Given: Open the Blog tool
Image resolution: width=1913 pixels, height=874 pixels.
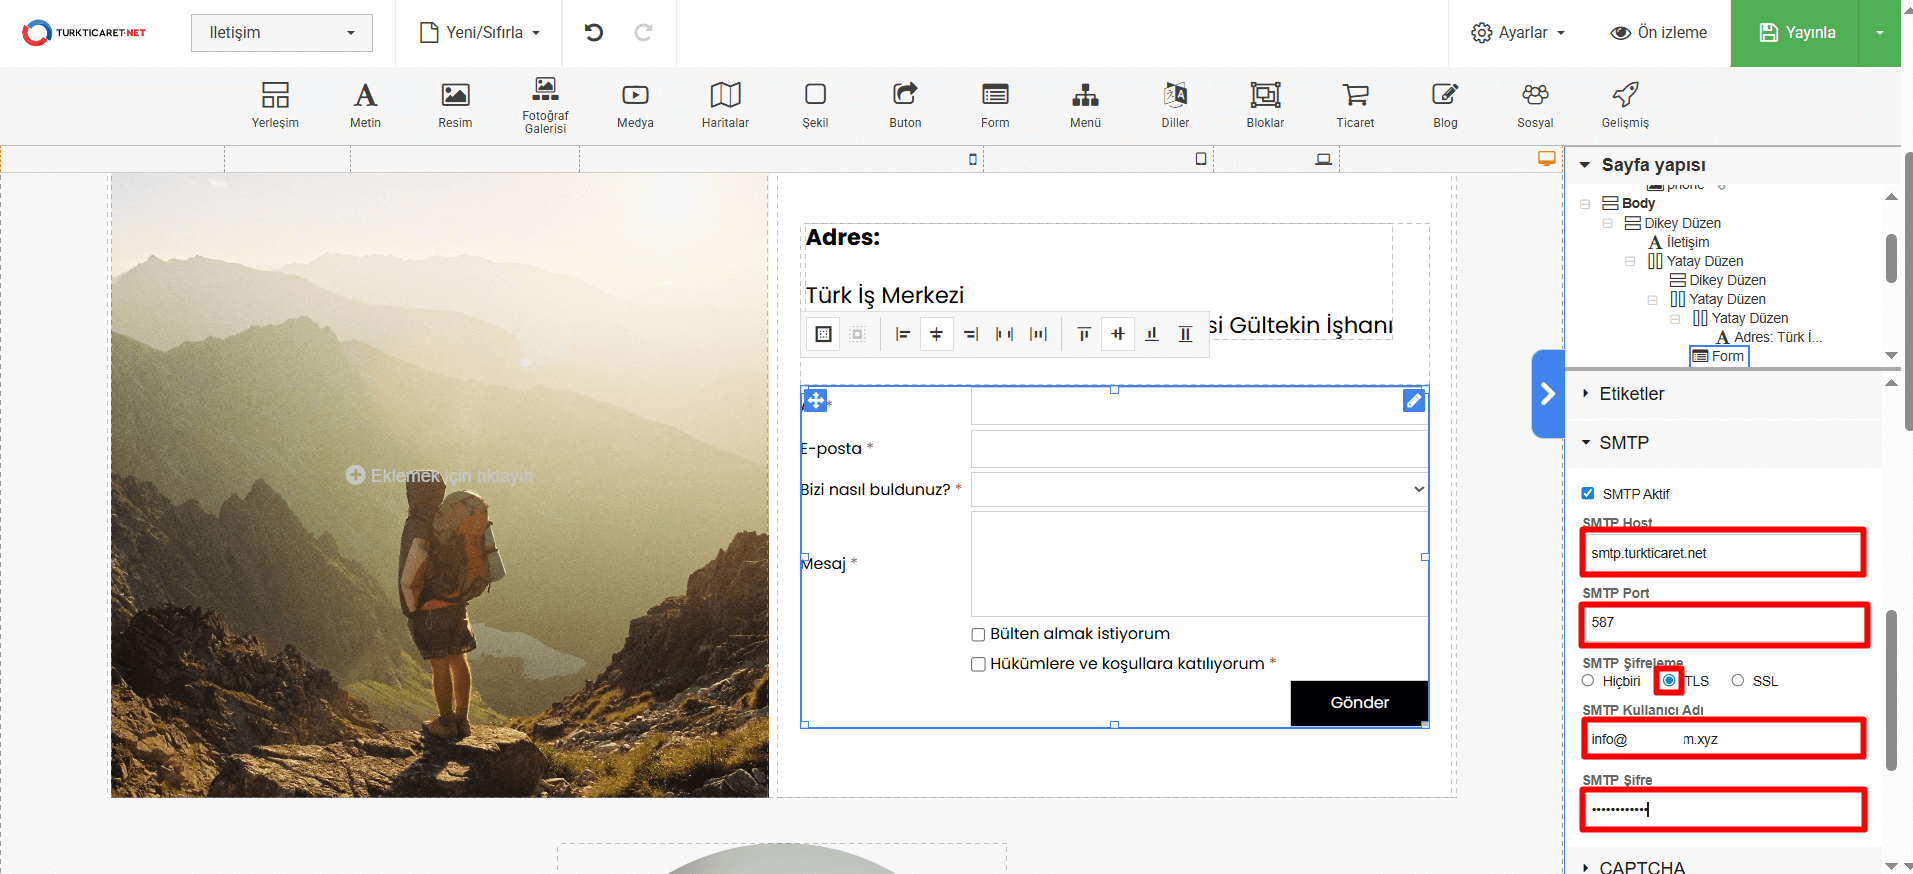Looking at the screenshot, I should [x=1445, y=105].
